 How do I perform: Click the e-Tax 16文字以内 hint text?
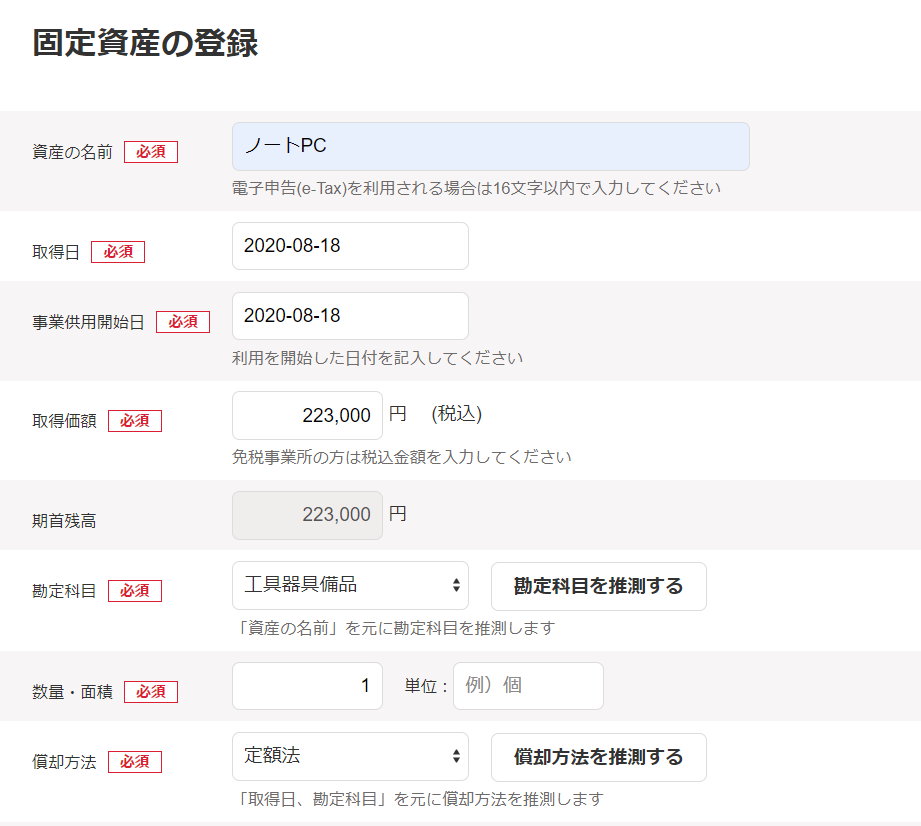point(476,189)
